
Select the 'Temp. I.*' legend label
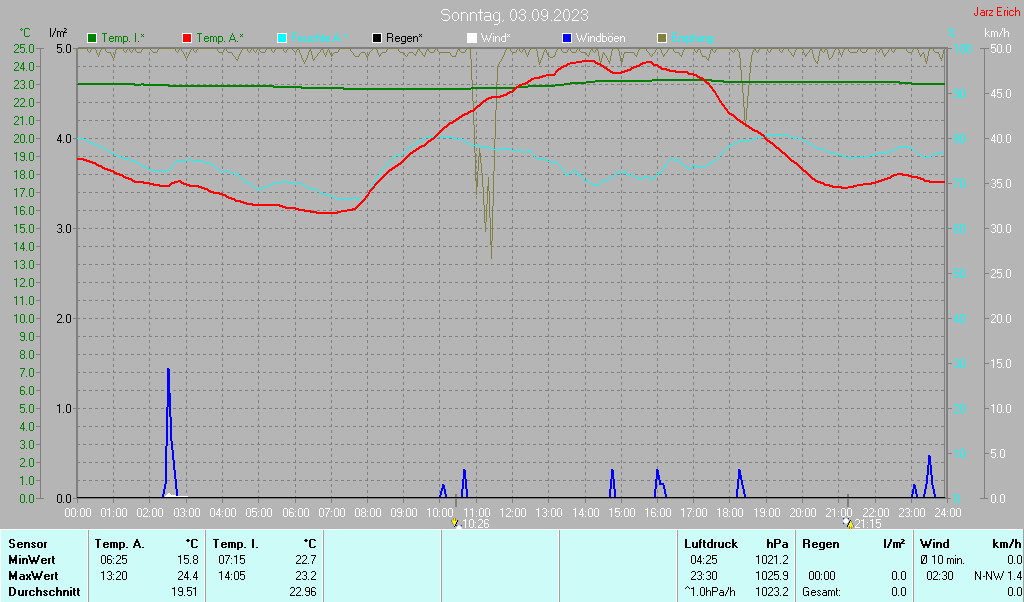point(123,39)
